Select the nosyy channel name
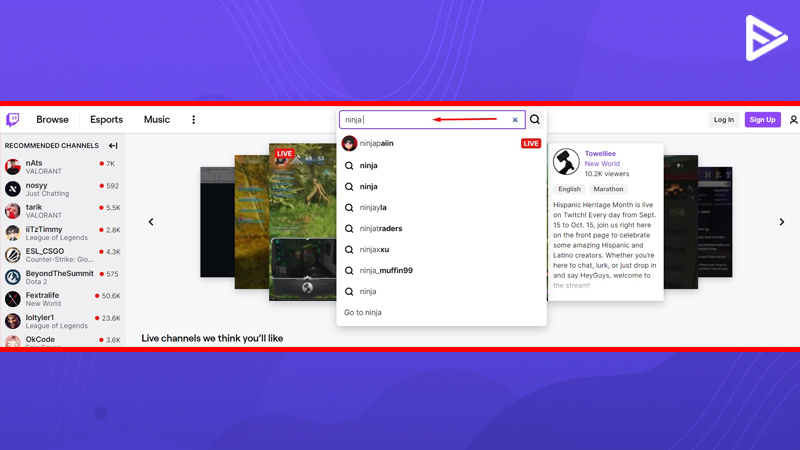This screenshot has width=800, height=450. pyautogui.click(x=36, y=185)
